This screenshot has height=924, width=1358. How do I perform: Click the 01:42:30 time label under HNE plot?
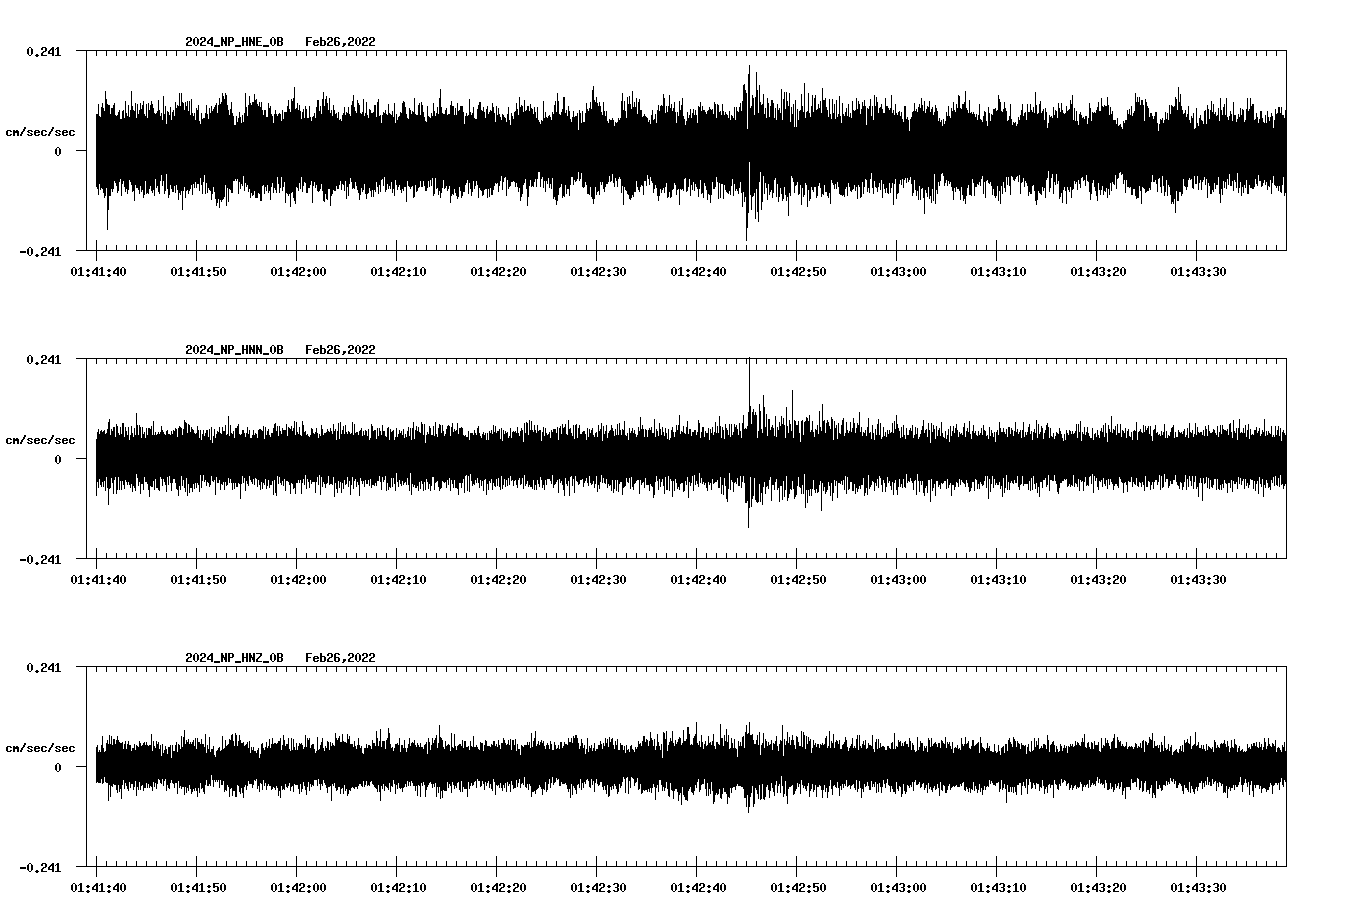598,272
